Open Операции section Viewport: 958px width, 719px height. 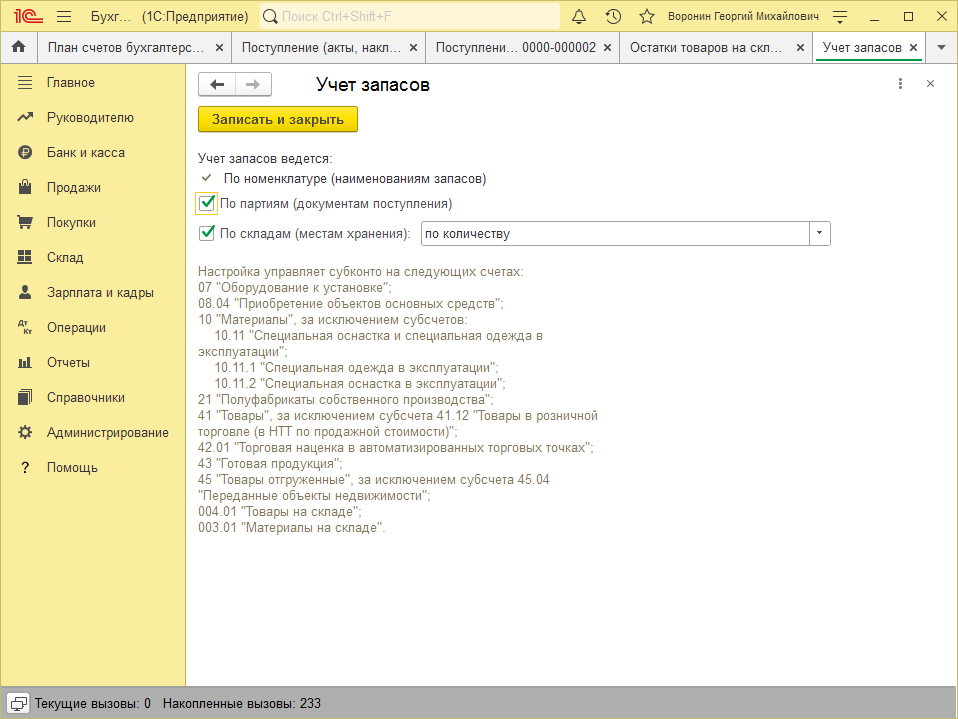point(76,327)
